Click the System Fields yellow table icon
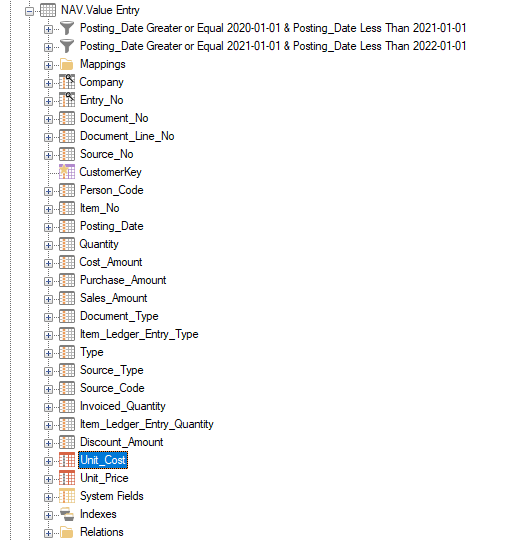The width and height of the screenshot is (530, 541). tap(67, 496)
